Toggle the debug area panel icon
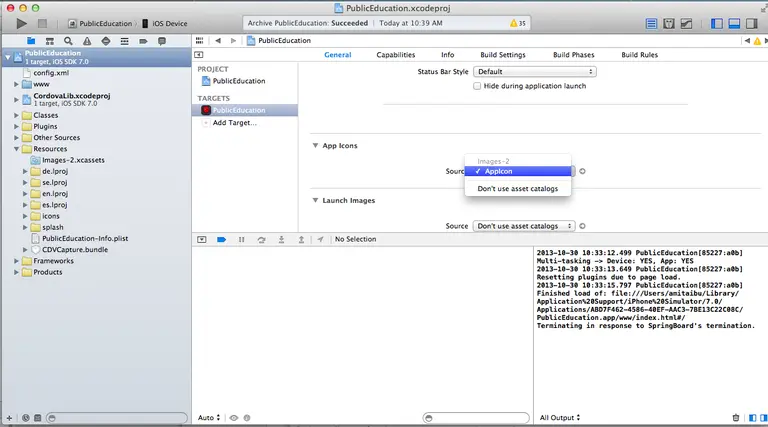Image resolution: width=768 pixels, height=427 pixels. [734, 24]
